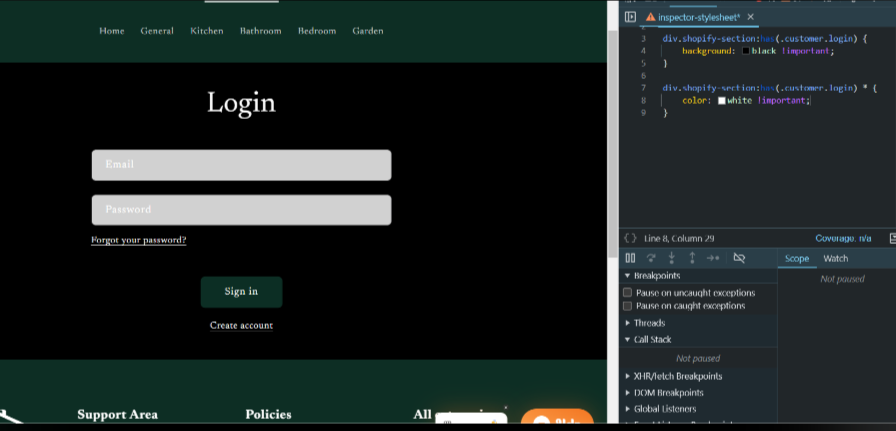The height and width of the screenshot is (431, 896).
Task: Step out of current function
Action: (692, 258)
